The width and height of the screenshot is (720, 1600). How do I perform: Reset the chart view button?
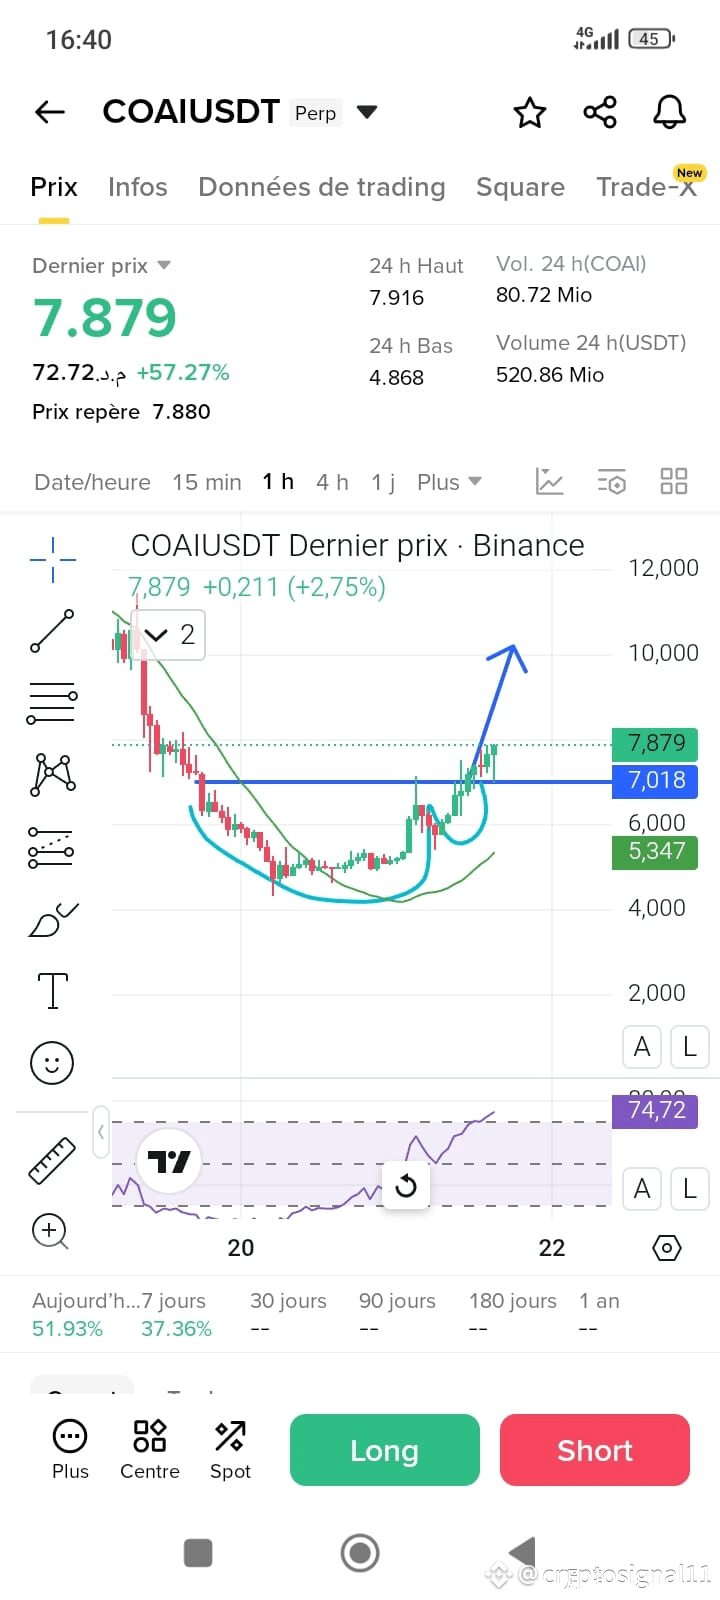pos(406,1186)
